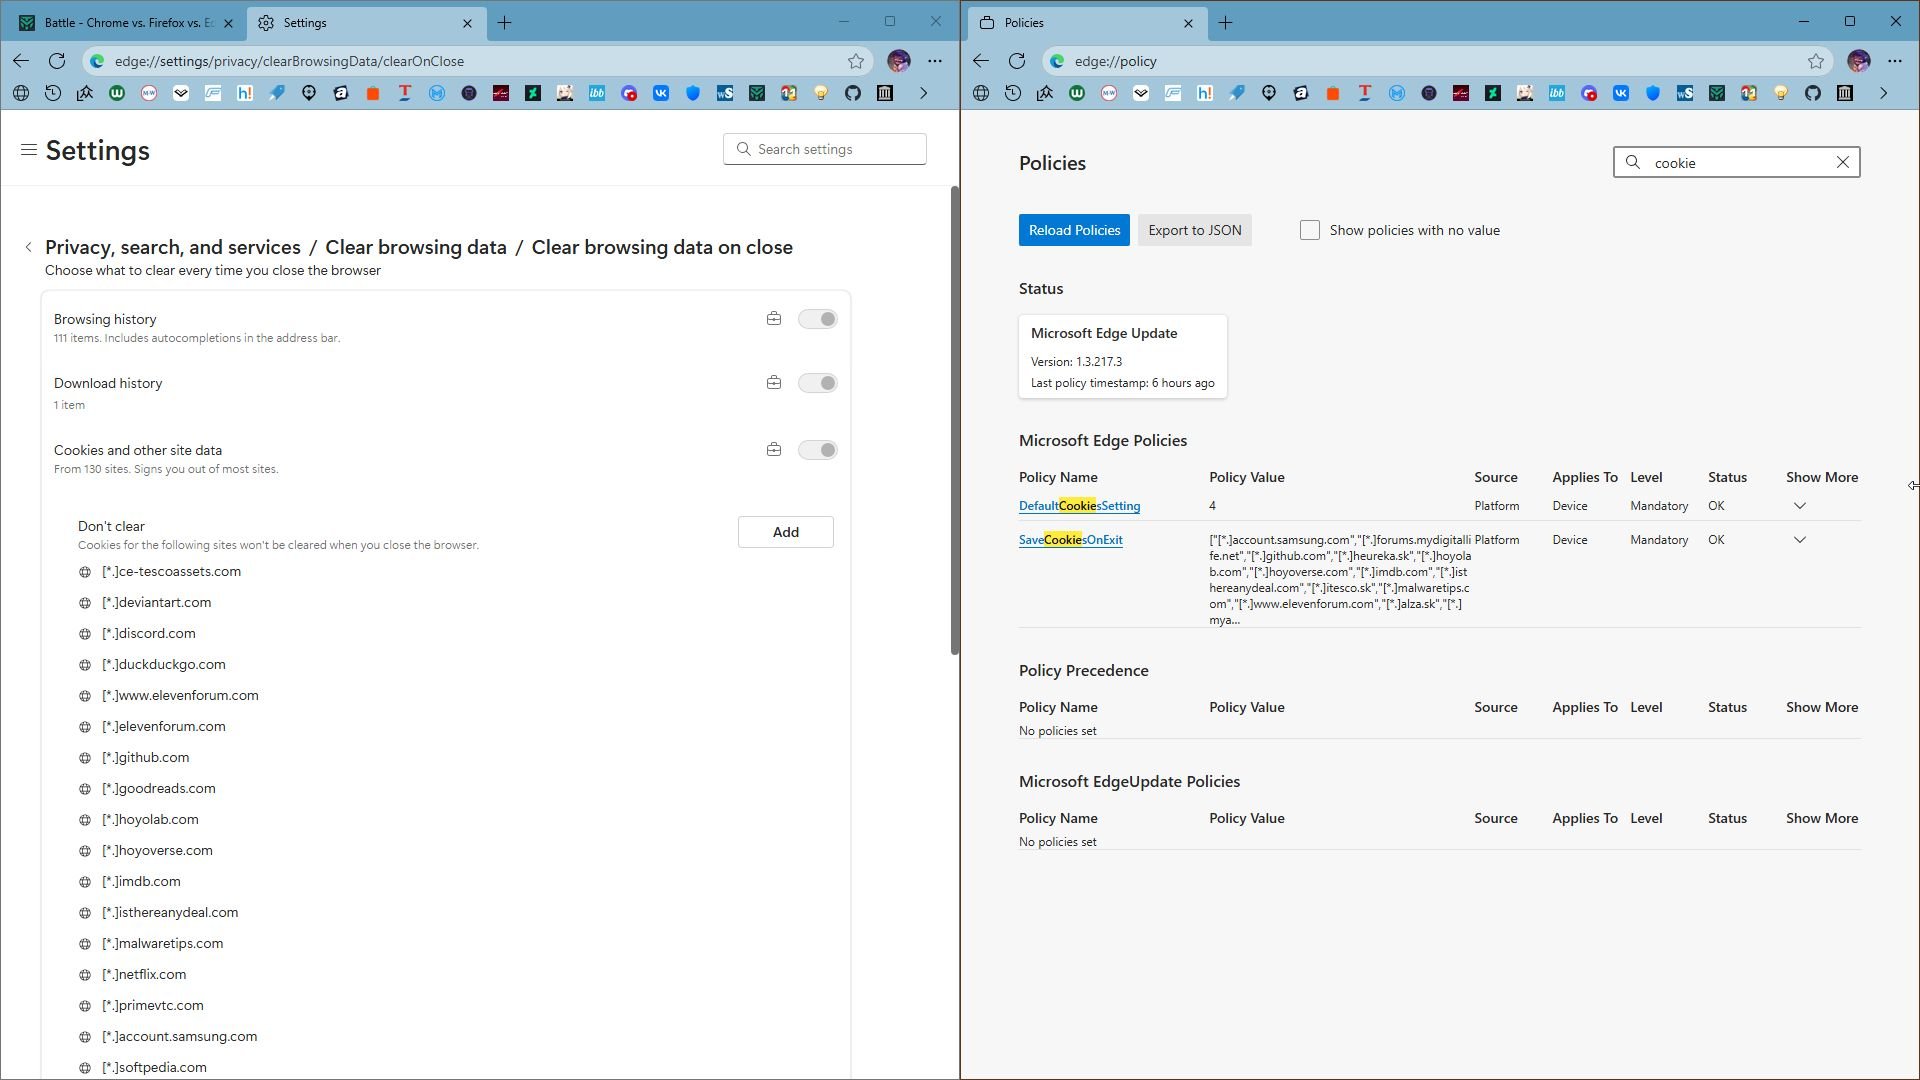Open the ibb bookmark in the Settings window
This screenshot has height=1080, width=1920.
597,93
